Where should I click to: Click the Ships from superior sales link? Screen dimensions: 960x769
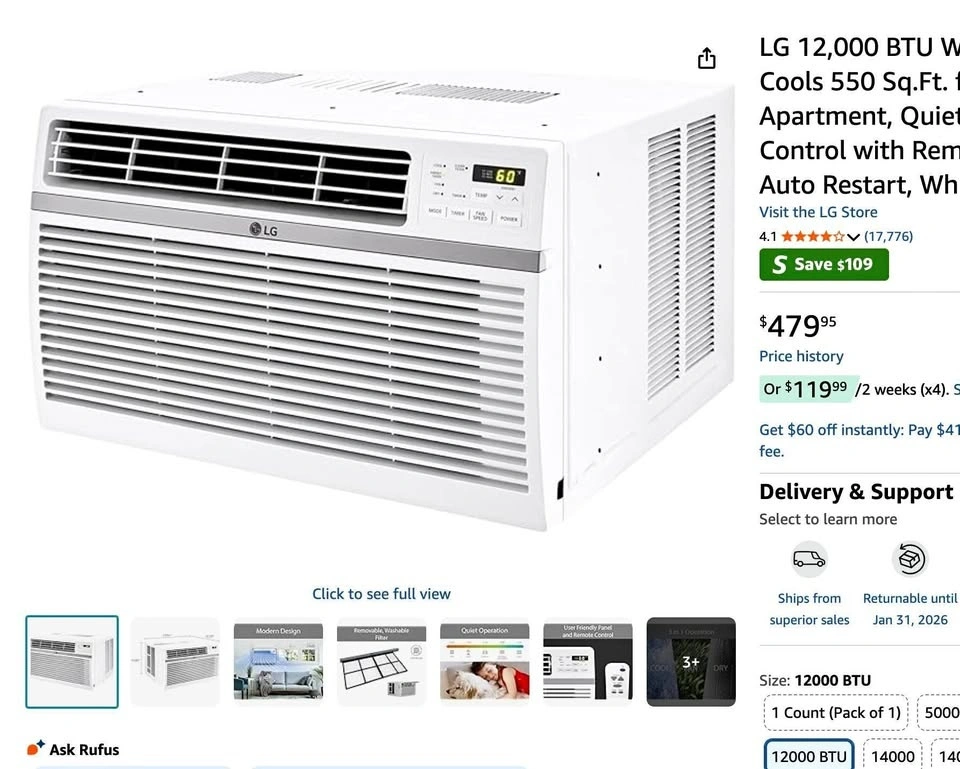pos(809,609)
